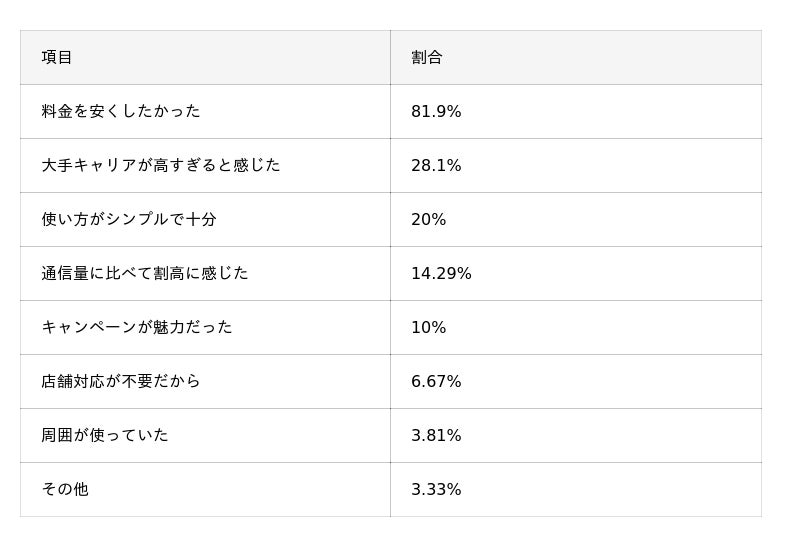Click the 6.67% percentage cell

436,382
